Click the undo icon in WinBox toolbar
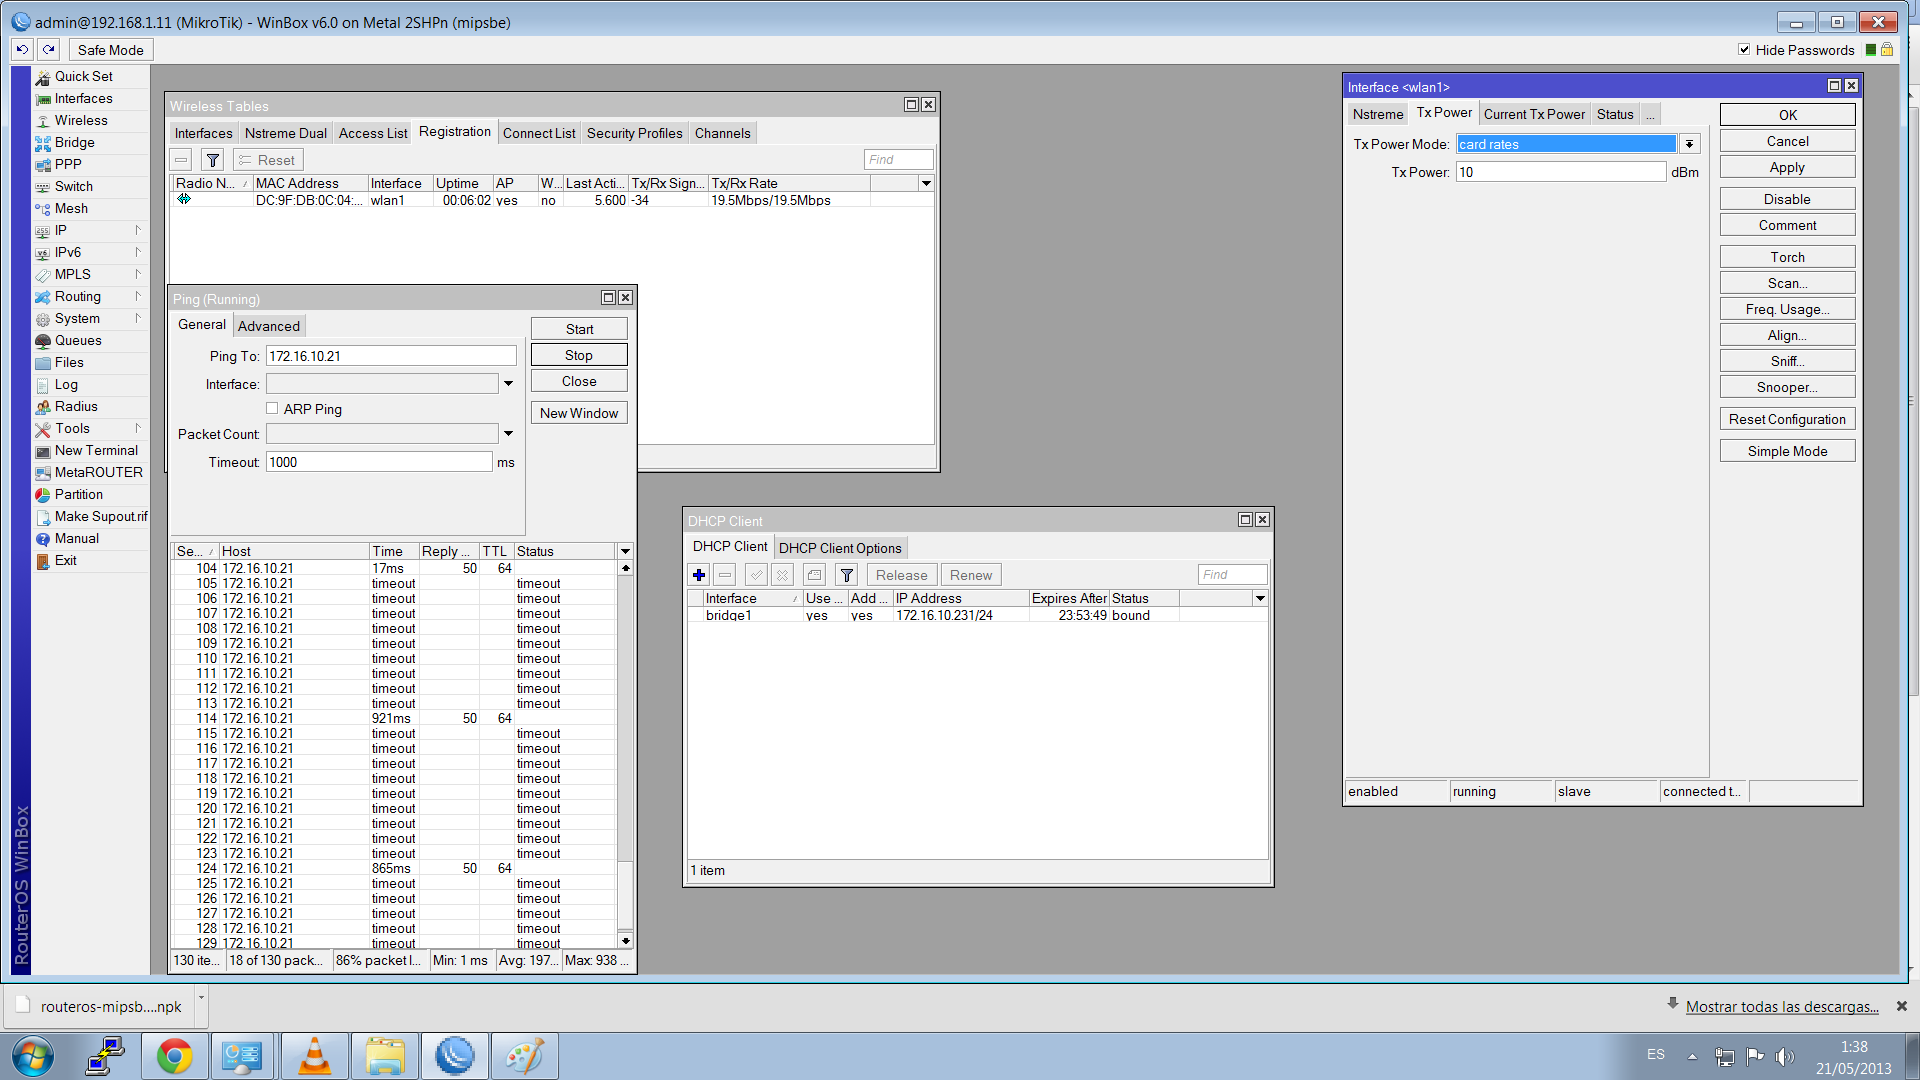The image size is (1920, 1080). pos(22,50)
